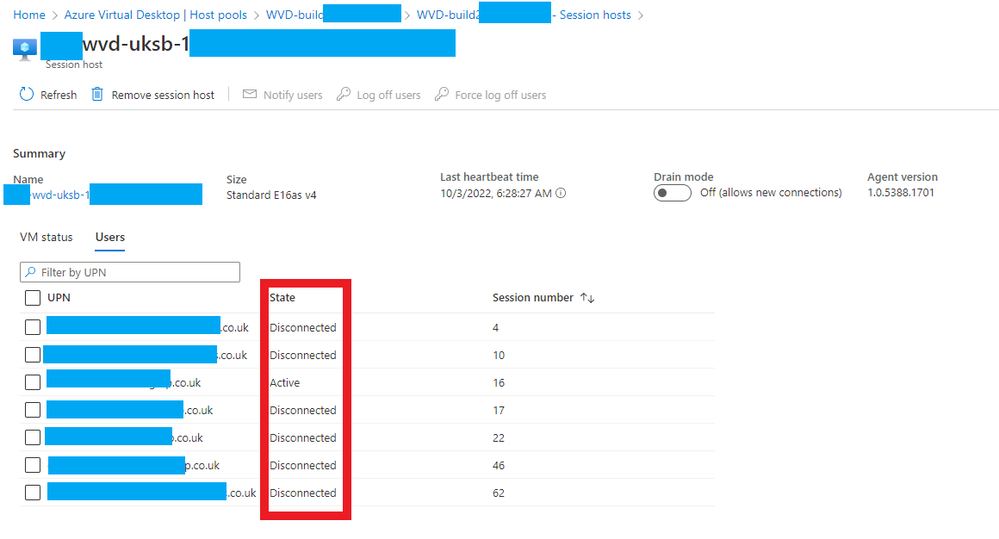Click Force log off users label
This screenshot has width=999, height=539.
coord(501,95)
